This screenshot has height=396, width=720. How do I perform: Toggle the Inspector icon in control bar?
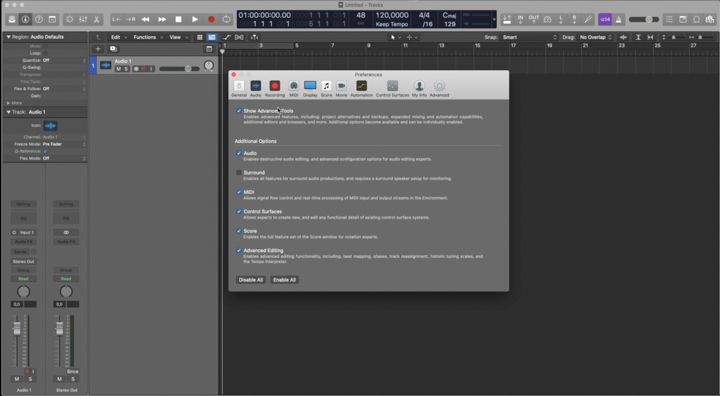click(26, 19)
